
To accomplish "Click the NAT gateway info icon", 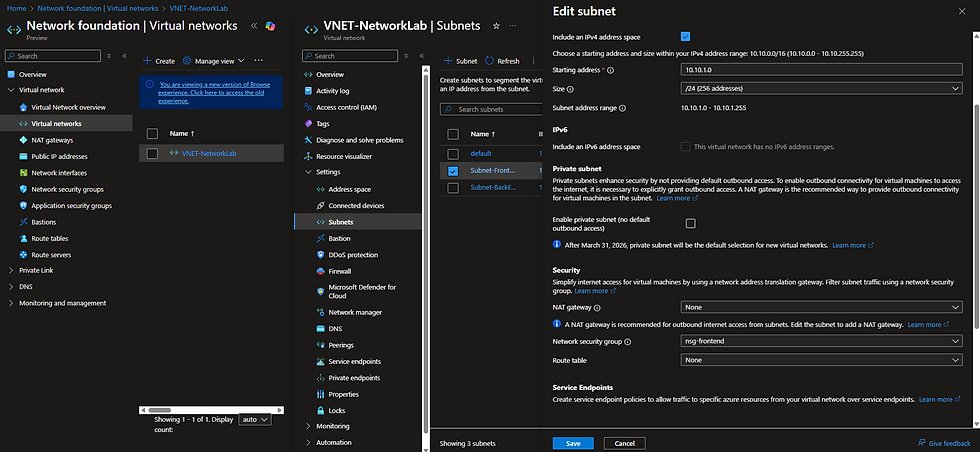I will 597,308.
